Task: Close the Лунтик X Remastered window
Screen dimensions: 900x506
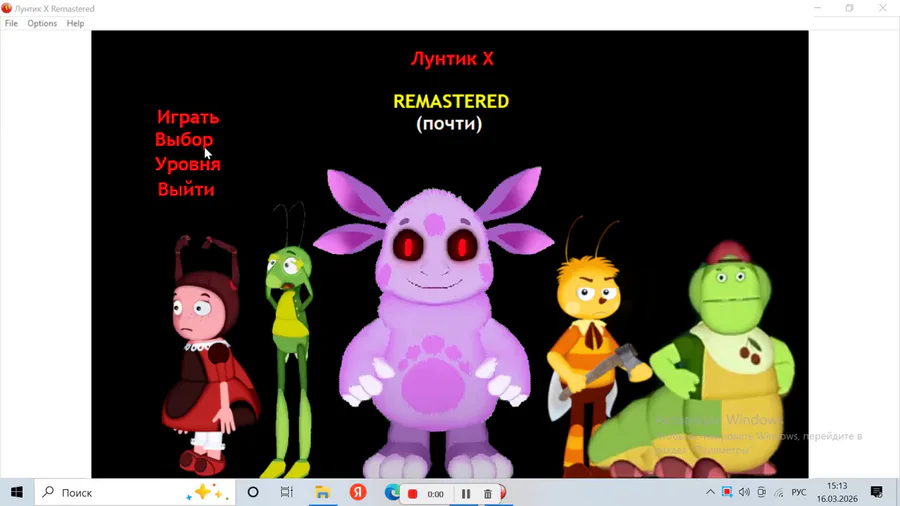Action: (x=883, y=8)
